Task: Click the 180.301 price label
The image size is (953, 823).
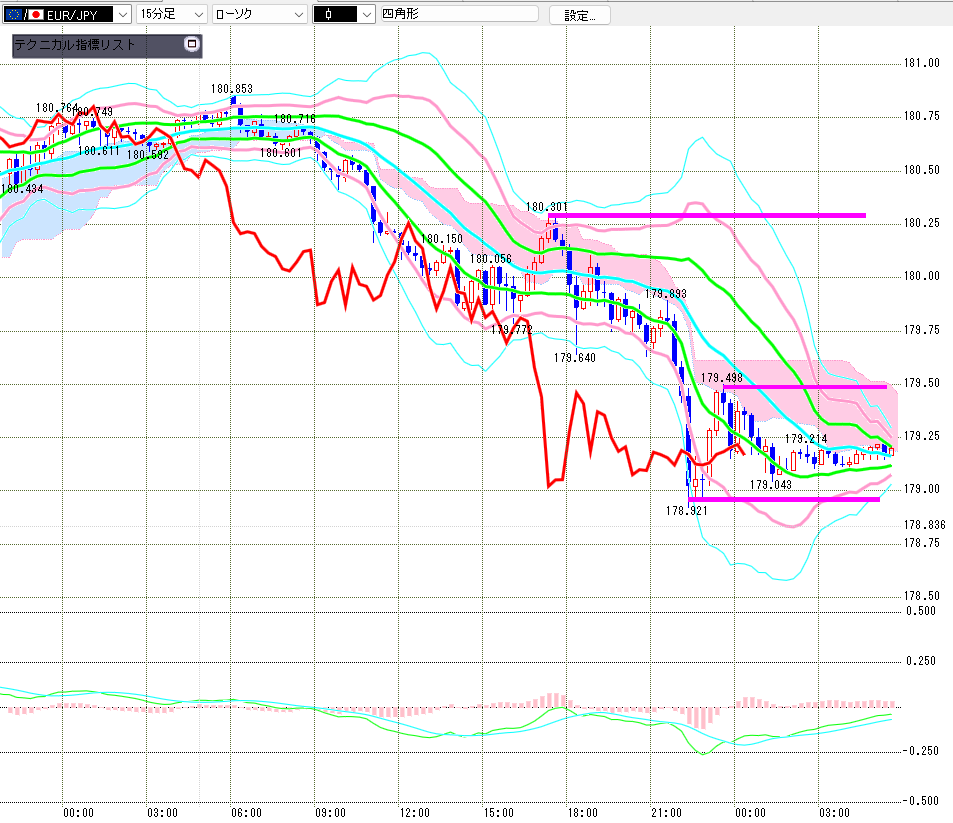Action: 546,207
